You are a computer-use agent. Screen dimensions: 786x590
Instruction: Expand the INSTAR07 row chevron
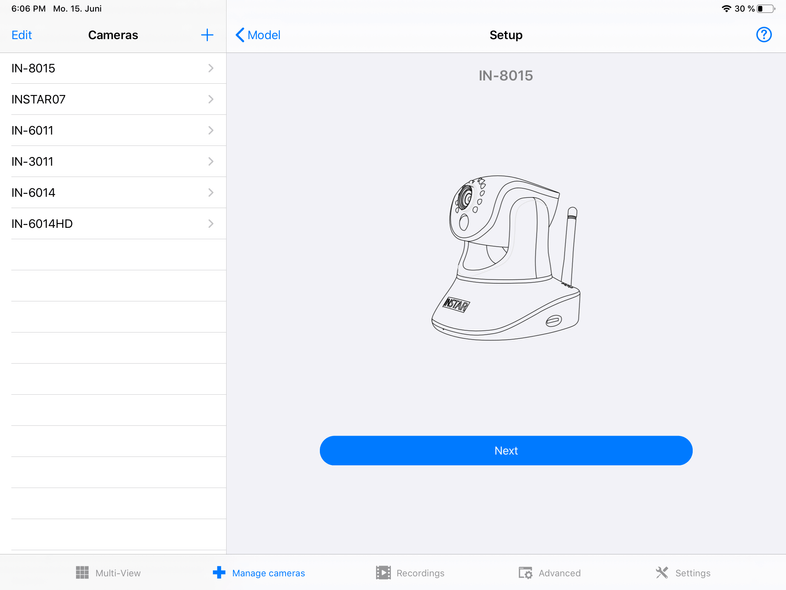pyautogui.click(x=211, y=99)
